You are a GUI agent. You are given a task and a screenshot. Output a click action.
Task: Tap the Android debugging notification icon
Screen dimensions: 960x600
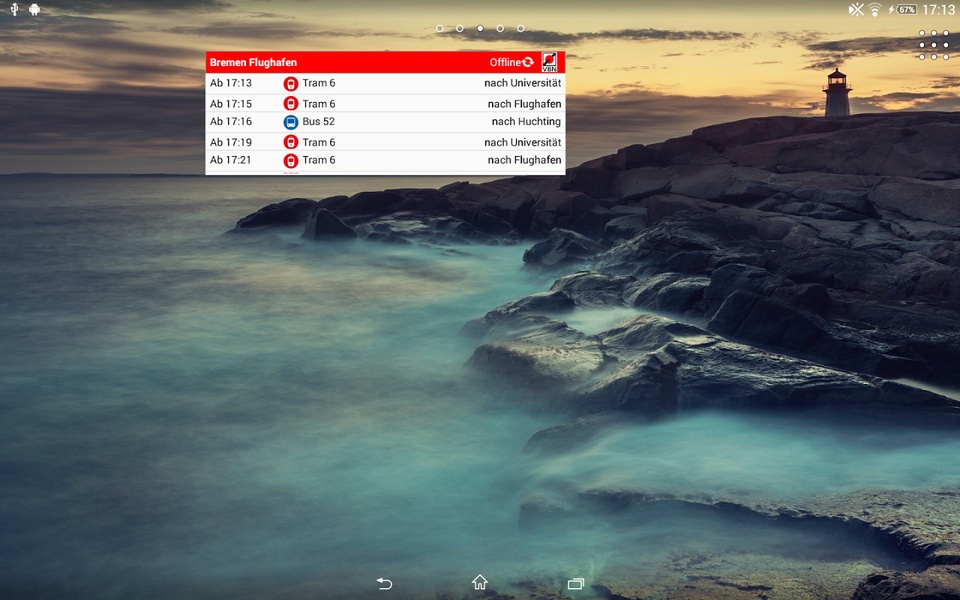tap(34, 9)
